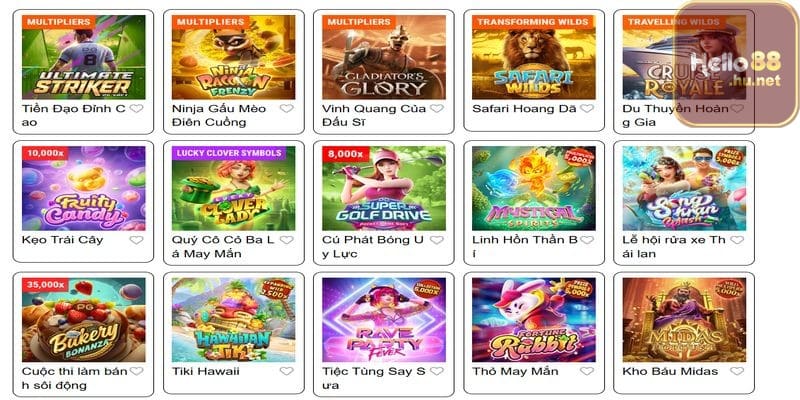The image size is (800, 400).
Task: Click the Hello88 logo
Action: [x=735, y=71]
